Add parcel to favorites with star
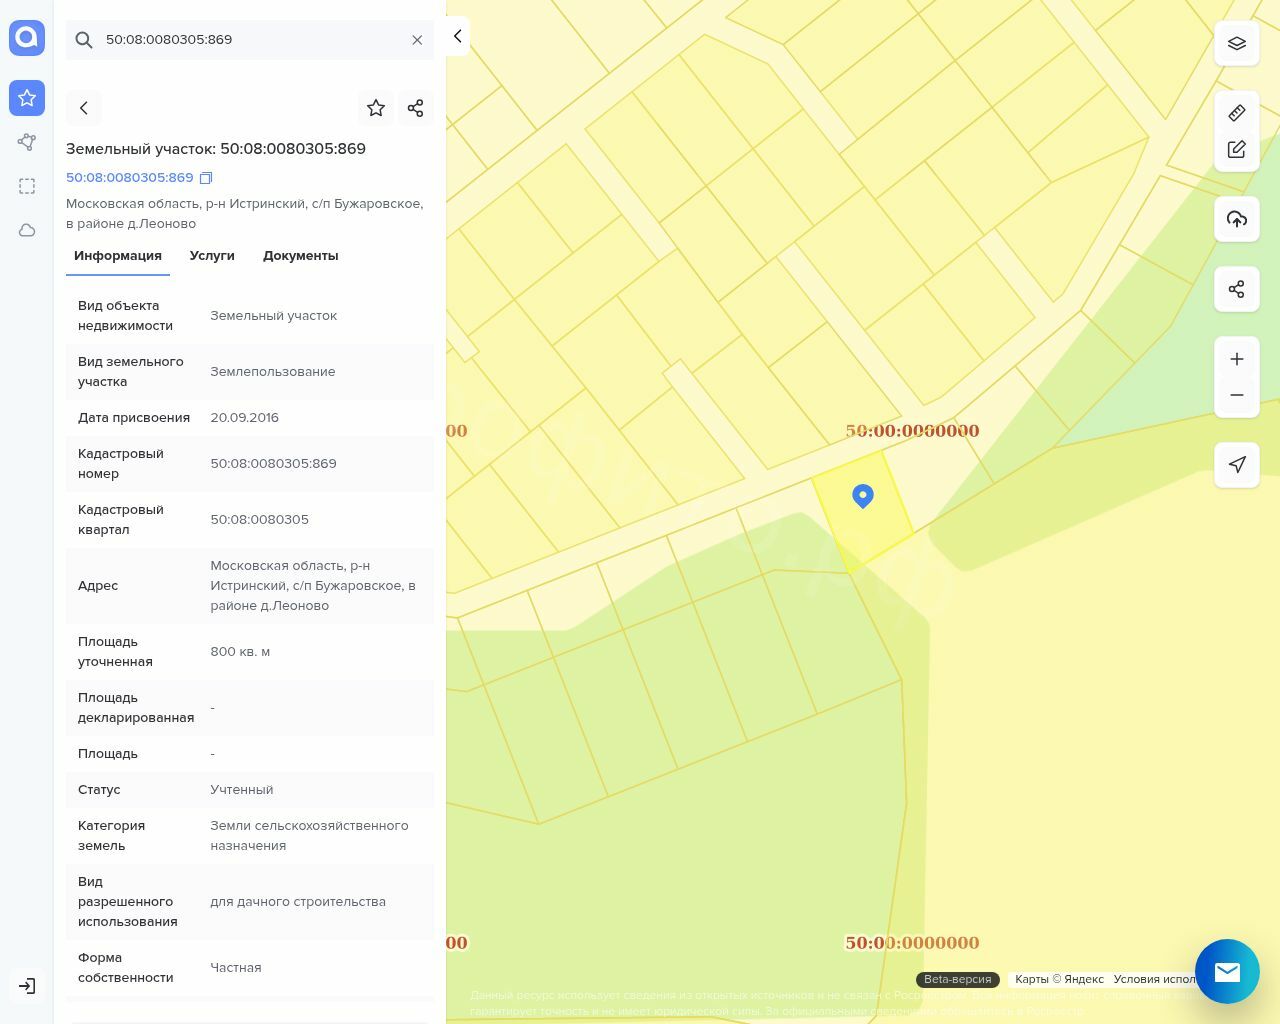 click(376, 108)
